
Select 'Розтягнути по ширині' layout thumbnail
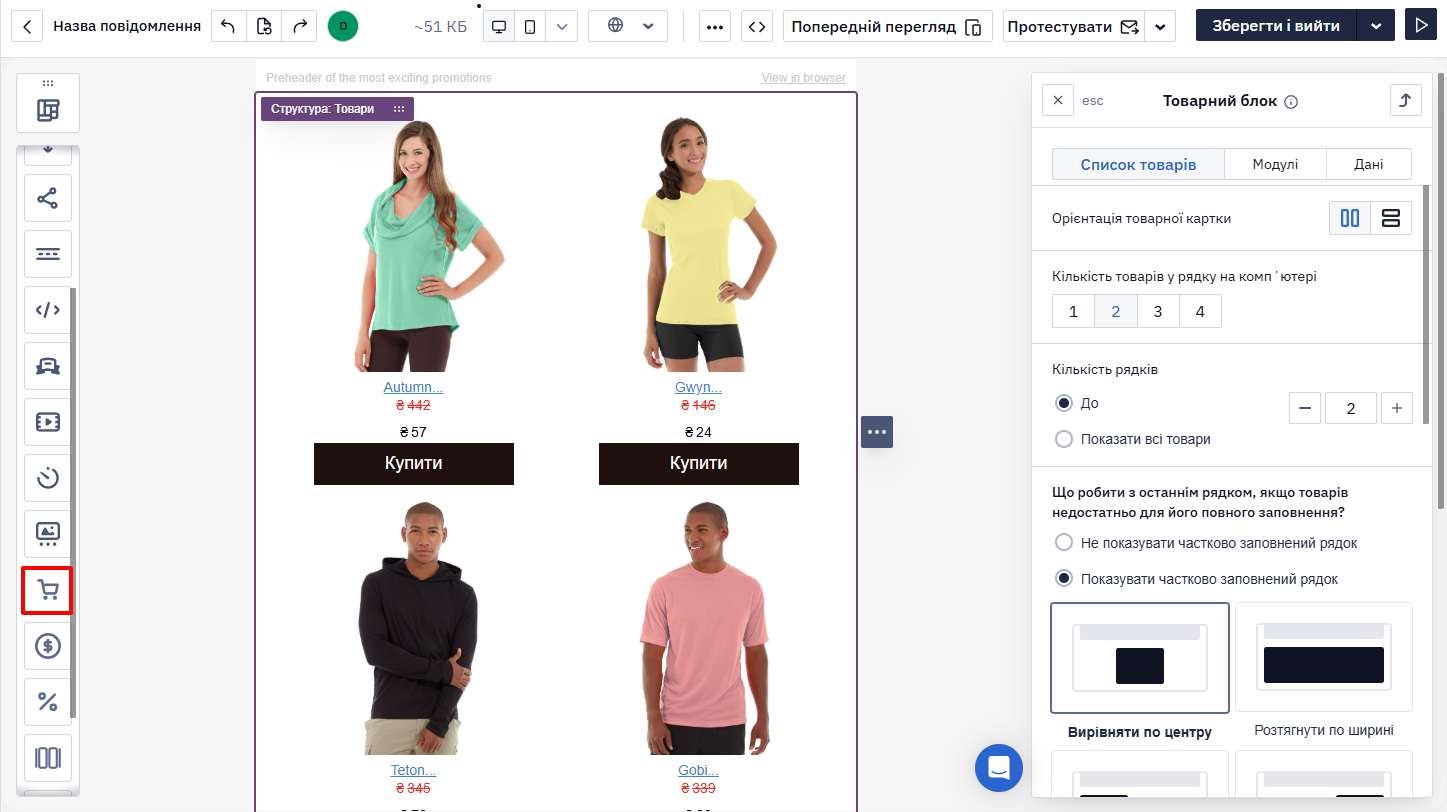click(1324, 657)
